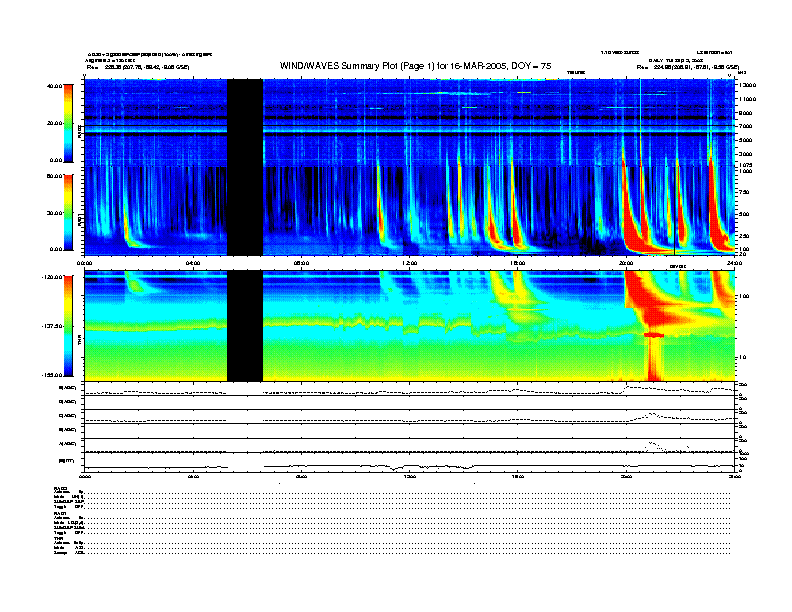Screen dimensions: 792x612
Task: Click 04:00 label under the RAD1 spectrogram
Action: (193, 263)
